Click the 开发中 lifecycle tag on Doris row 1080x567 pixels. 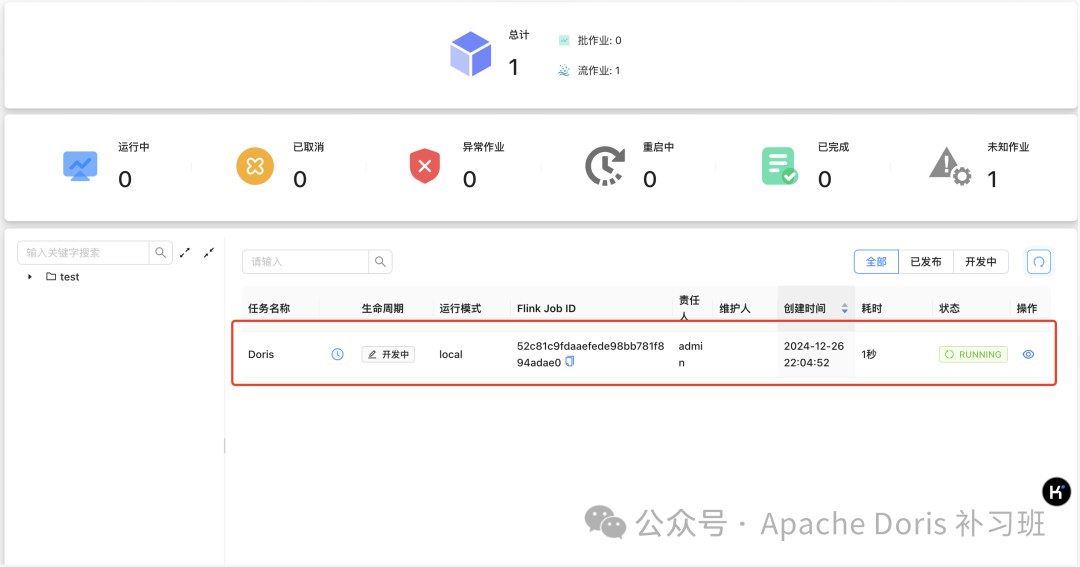[388, 354]
